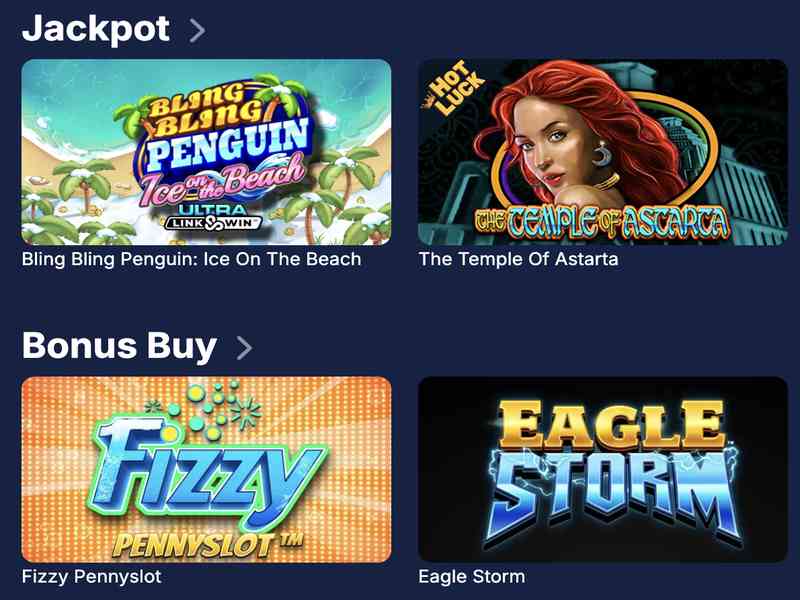Open the Jackpot category heading
The image size is (800, 600).
pos(96,30)
